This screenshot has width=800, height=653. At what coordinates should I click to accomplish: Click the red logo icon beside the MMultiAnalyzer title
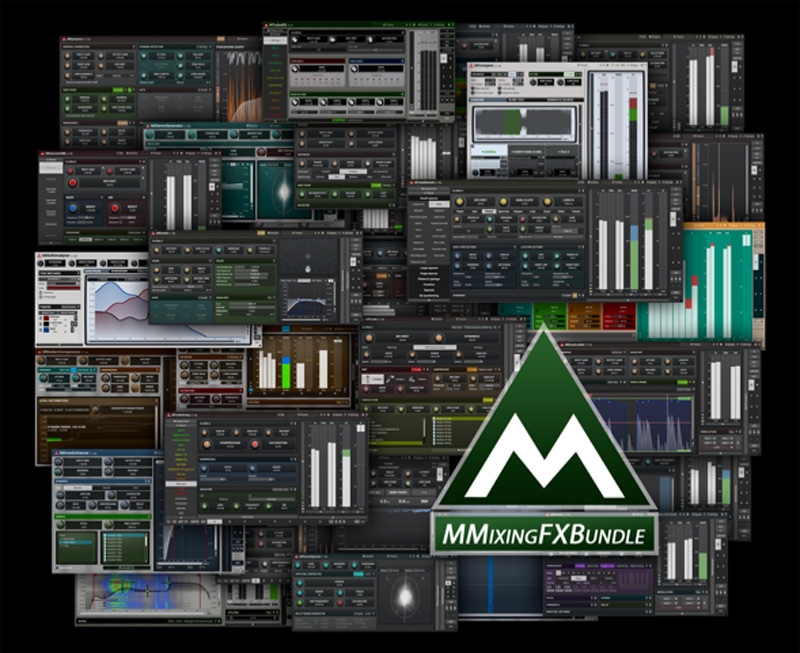click(39, 255)
